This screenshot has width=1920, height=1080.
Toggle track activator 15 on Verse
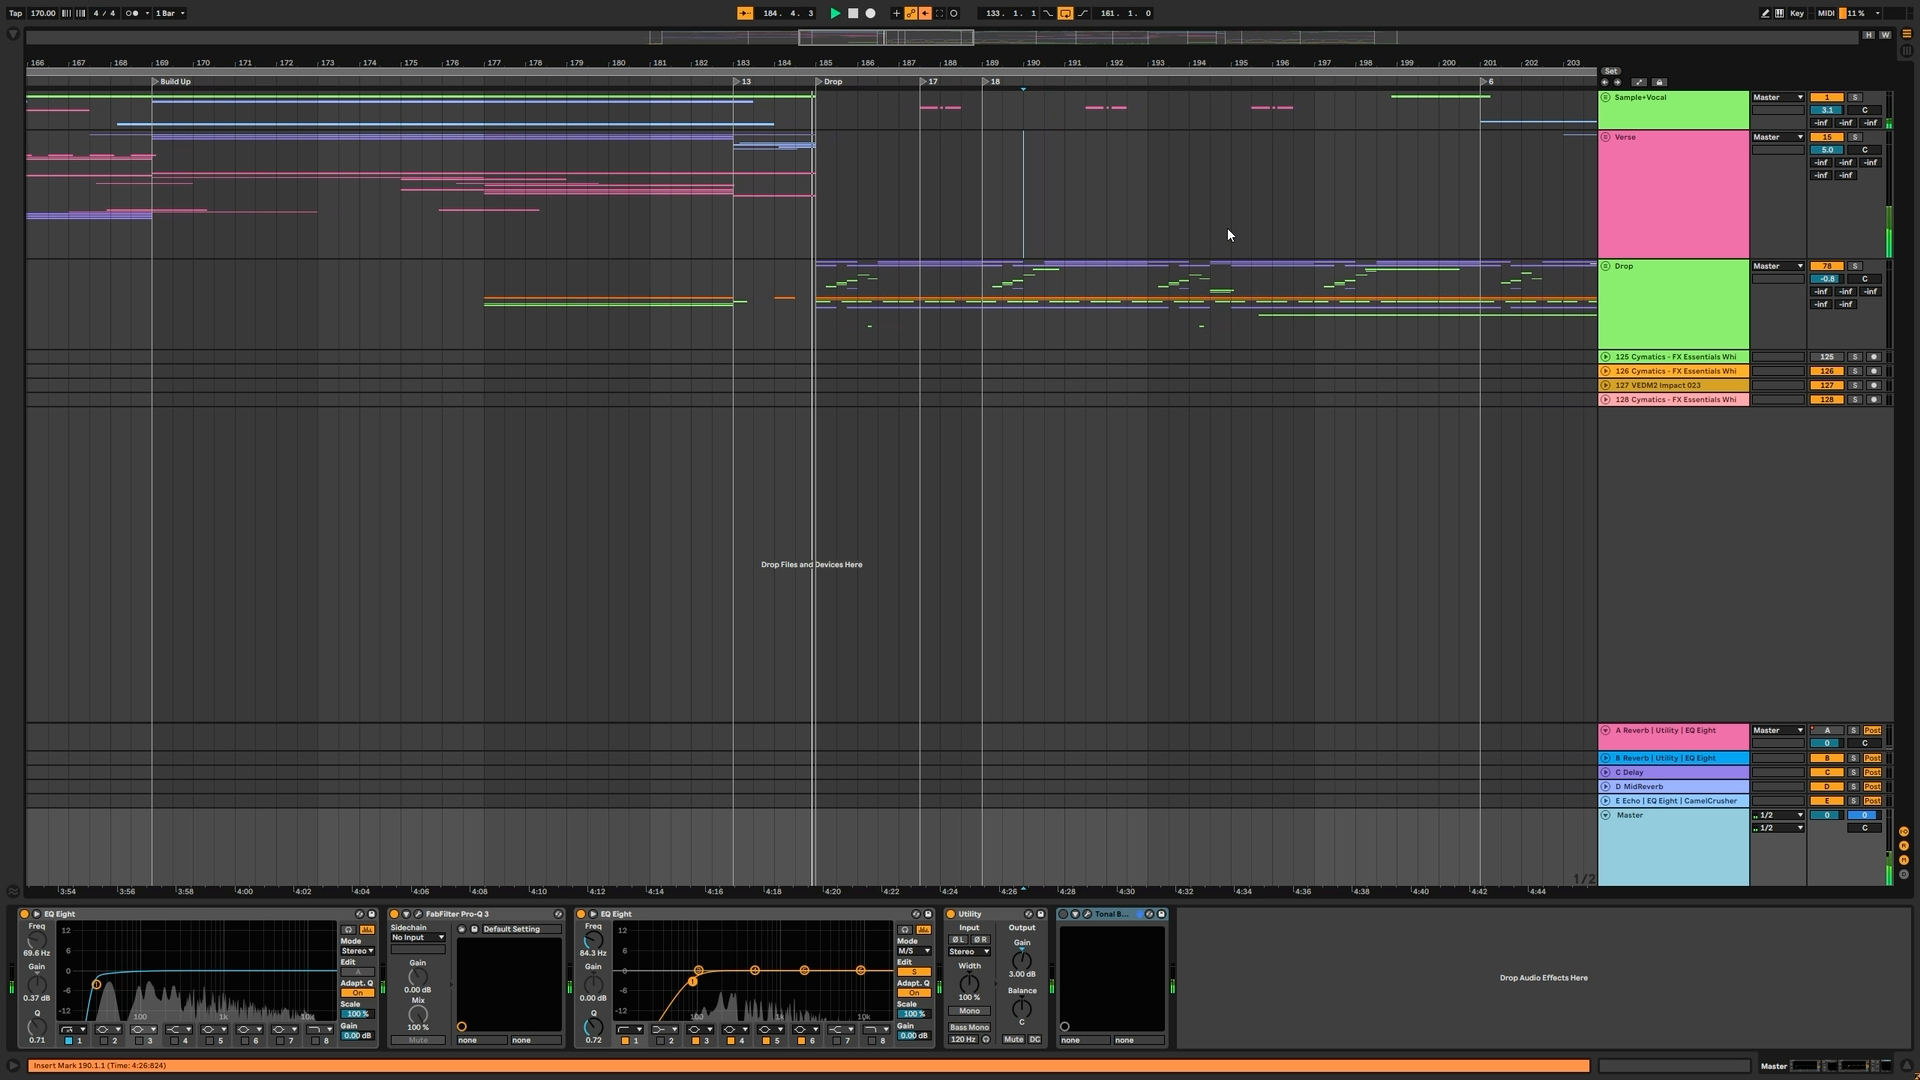point(1827,137)
